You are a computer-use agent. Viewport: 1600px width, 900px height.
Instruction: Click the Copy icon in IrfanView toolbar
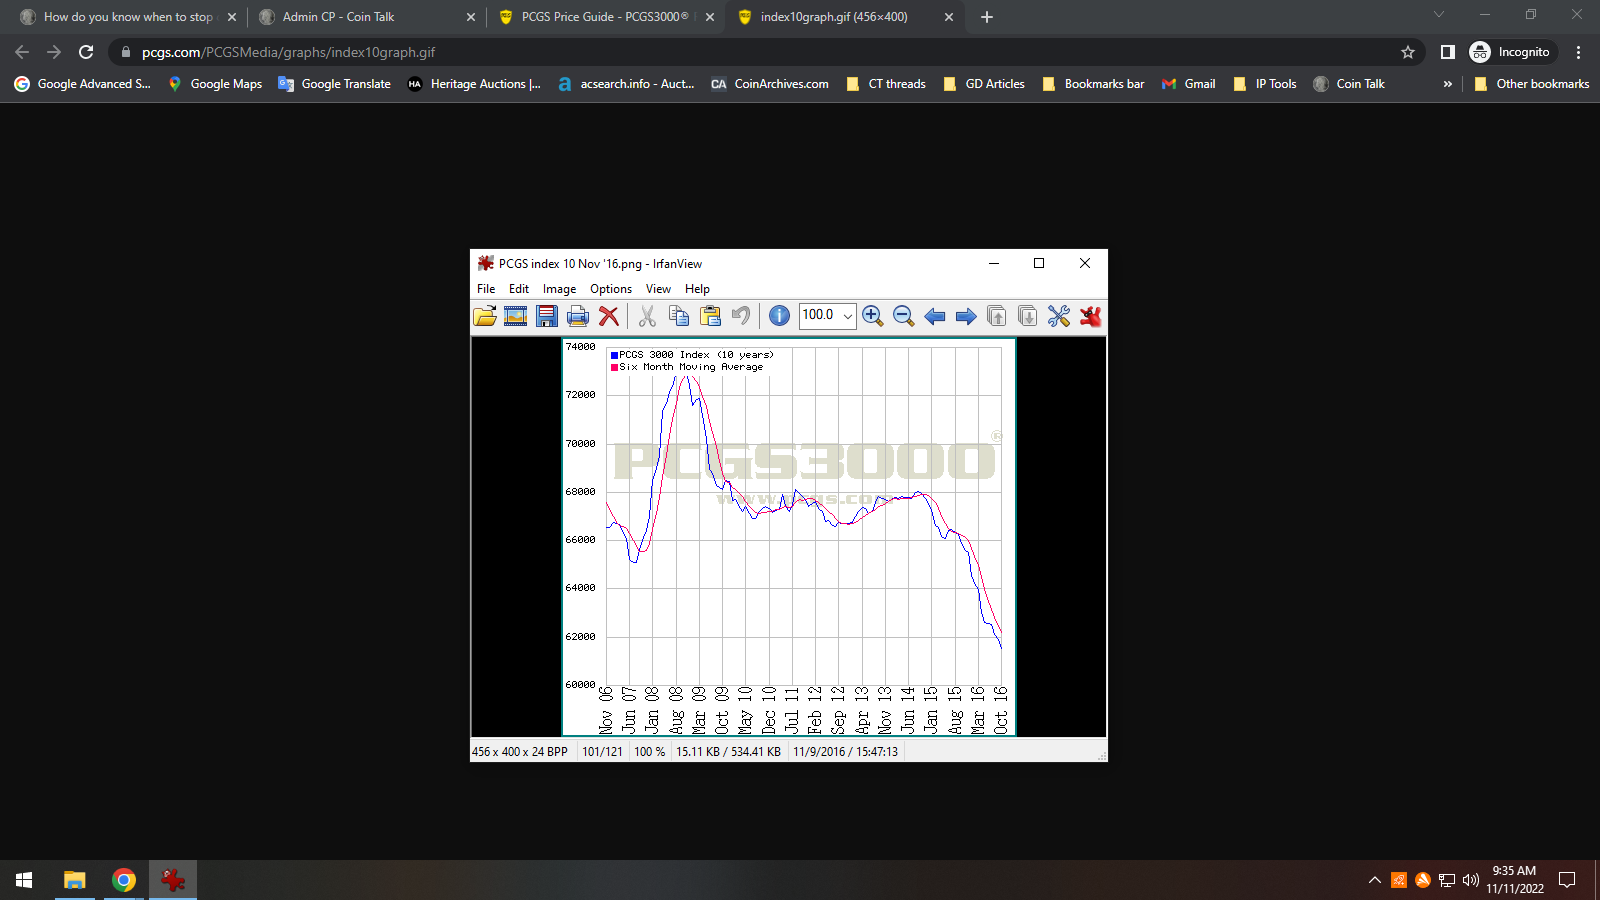[x=679, y=316]
